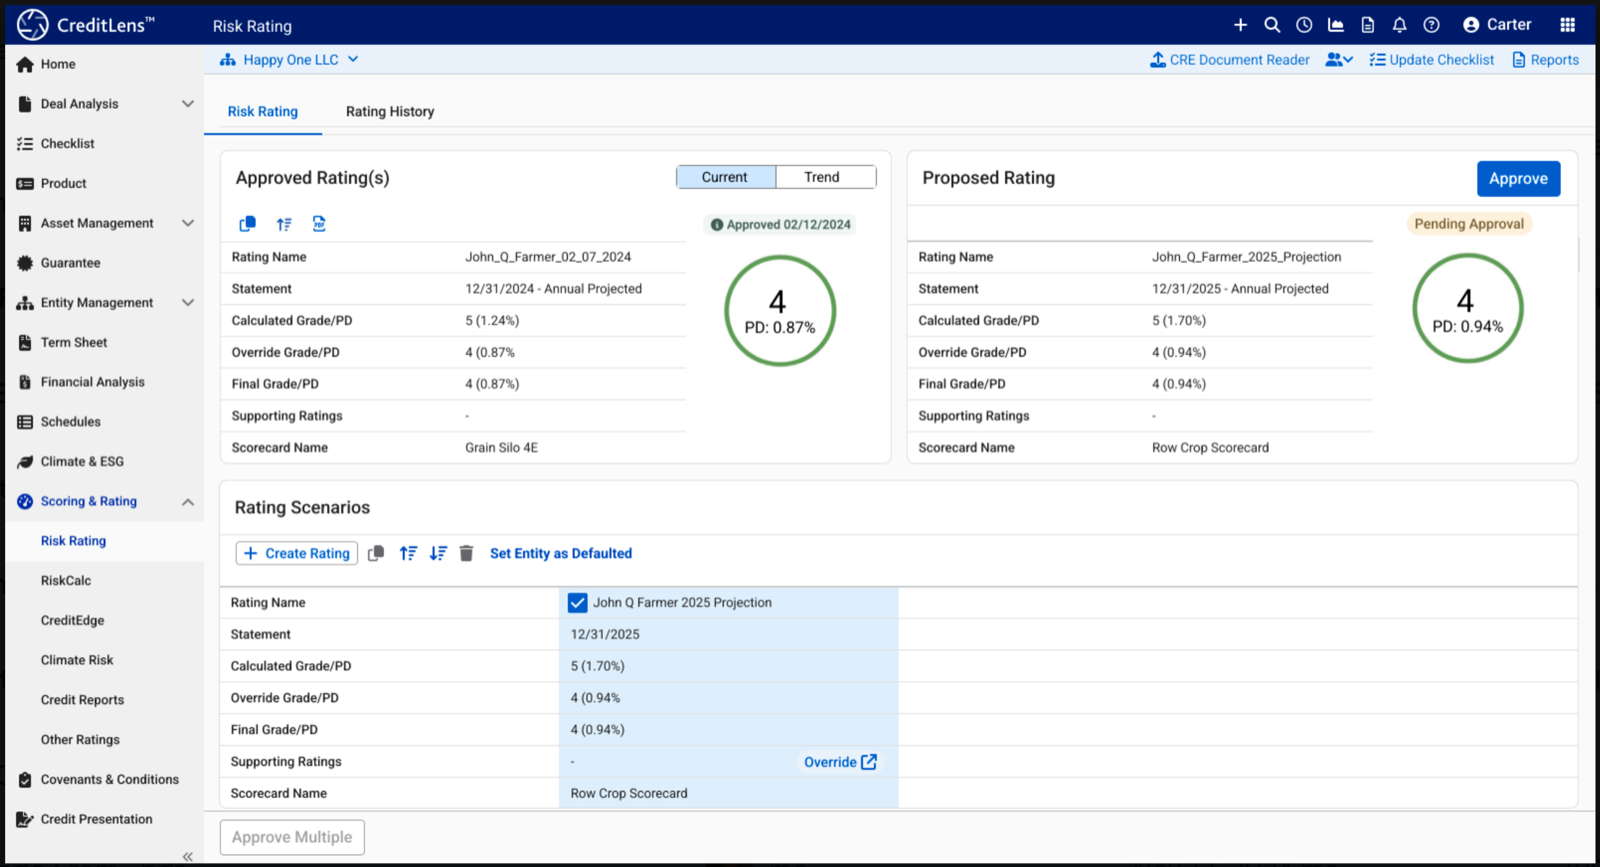Uncheck John Q Farmer 2025 Projection checkbox

(x=577, y=603)
